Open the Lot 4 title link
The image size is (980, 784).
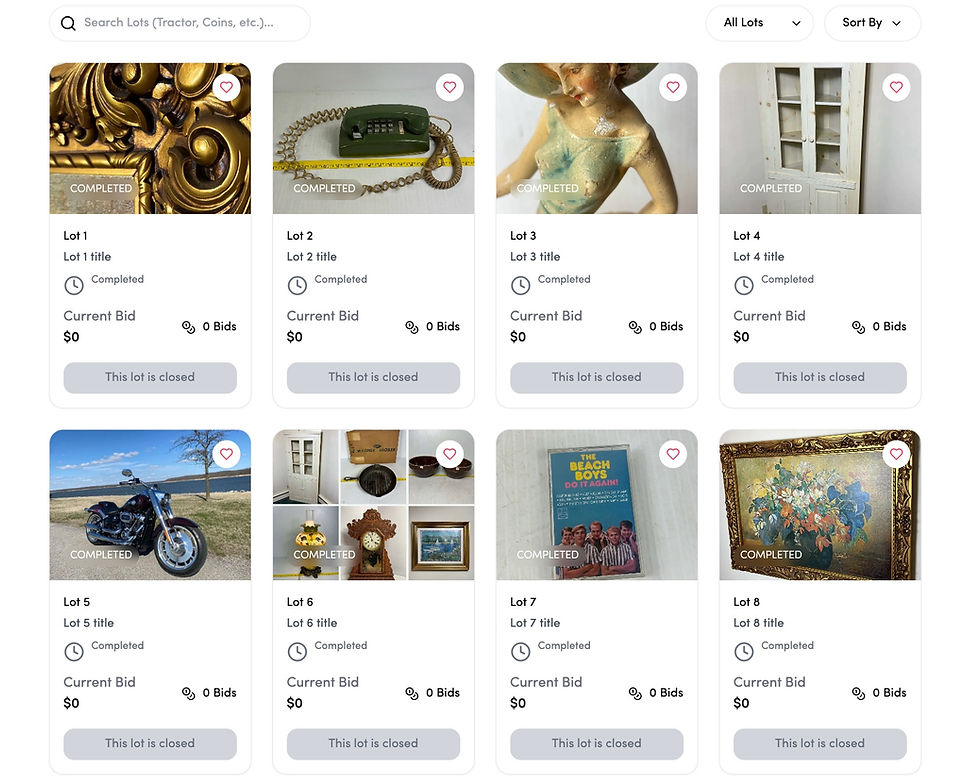point(758,256)
